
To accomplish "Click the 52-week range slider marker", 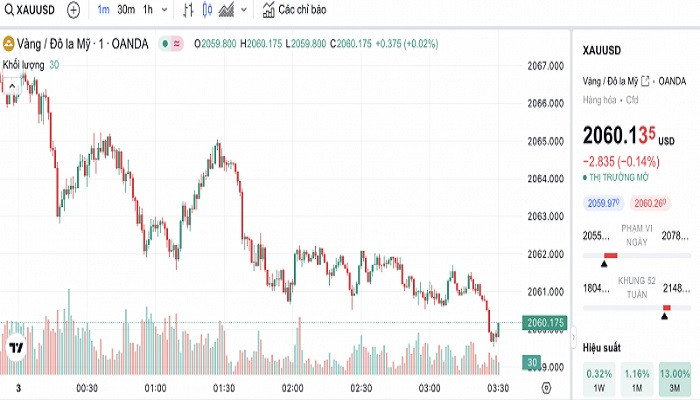I will coord(665,318).
